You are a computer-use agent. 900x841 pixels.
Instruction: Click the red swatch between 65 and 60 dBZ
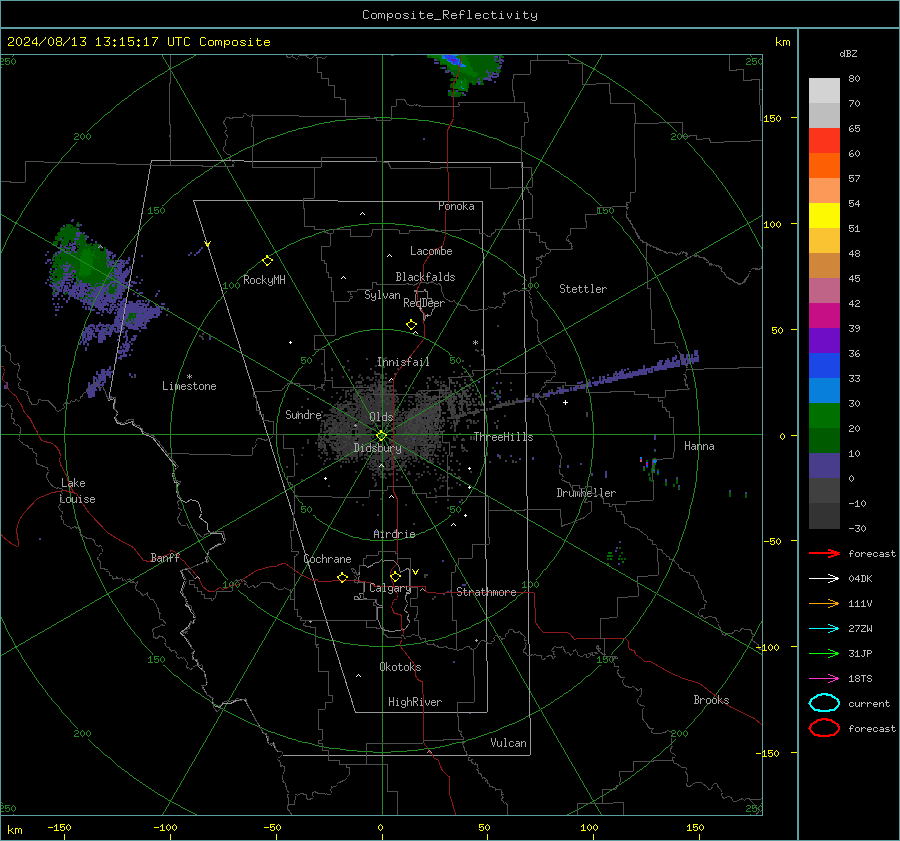tap(824, 141)
